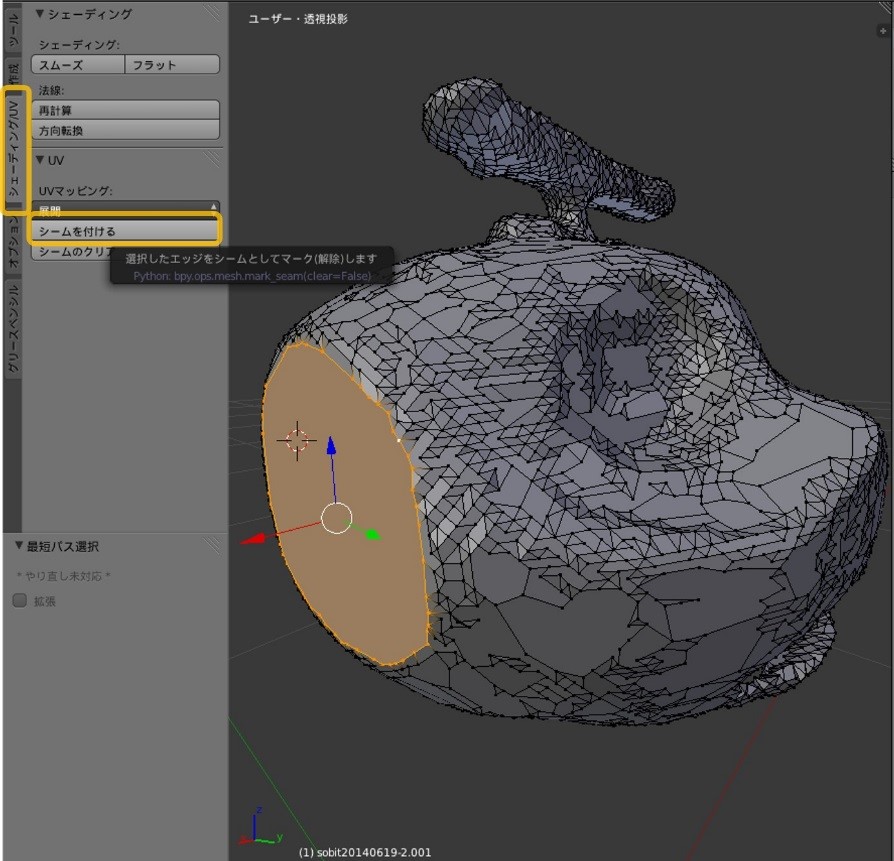
Task: Click the スムーズ shading button
Action: (78, 65)
